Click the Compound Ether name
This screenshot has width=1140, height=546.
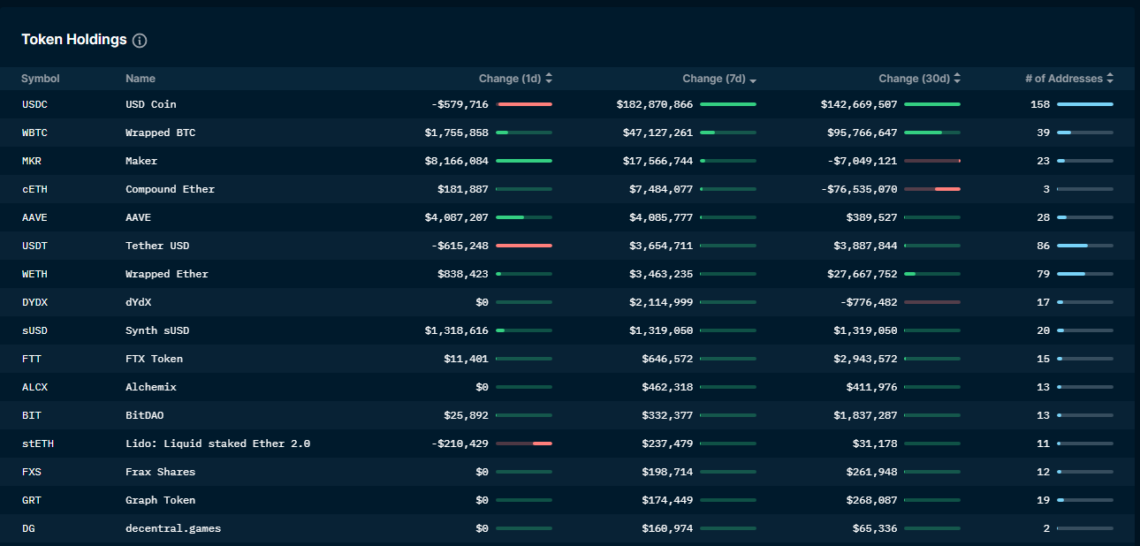(169, 189)
